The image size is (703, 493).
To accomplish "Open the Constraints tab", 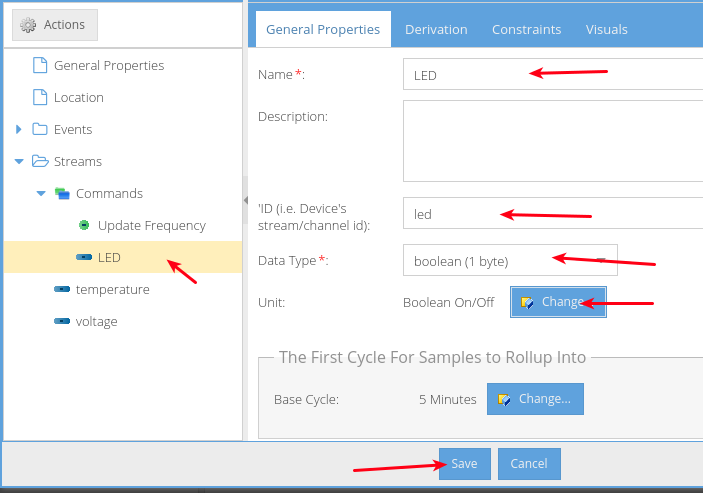I will [526, 30].
